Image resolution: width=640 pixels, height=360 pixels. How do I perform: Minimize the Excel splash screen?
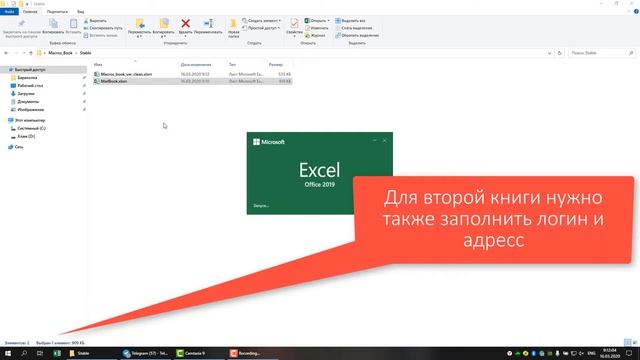(x=375, y=140)
